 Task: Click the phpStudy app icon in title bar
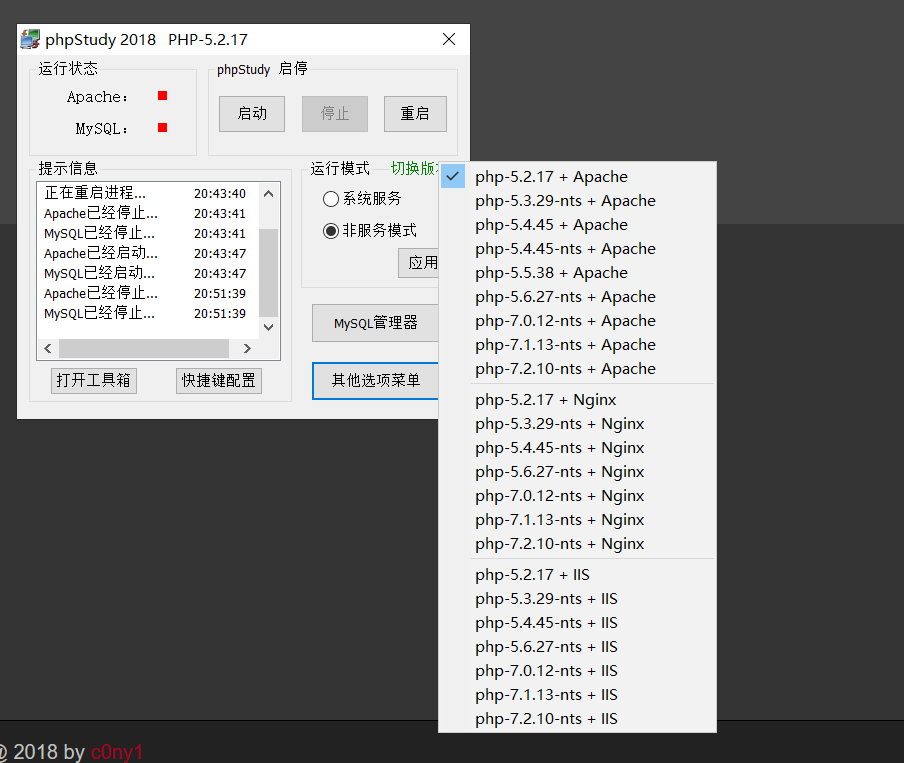pyautogui.click(x=31, y=39)
